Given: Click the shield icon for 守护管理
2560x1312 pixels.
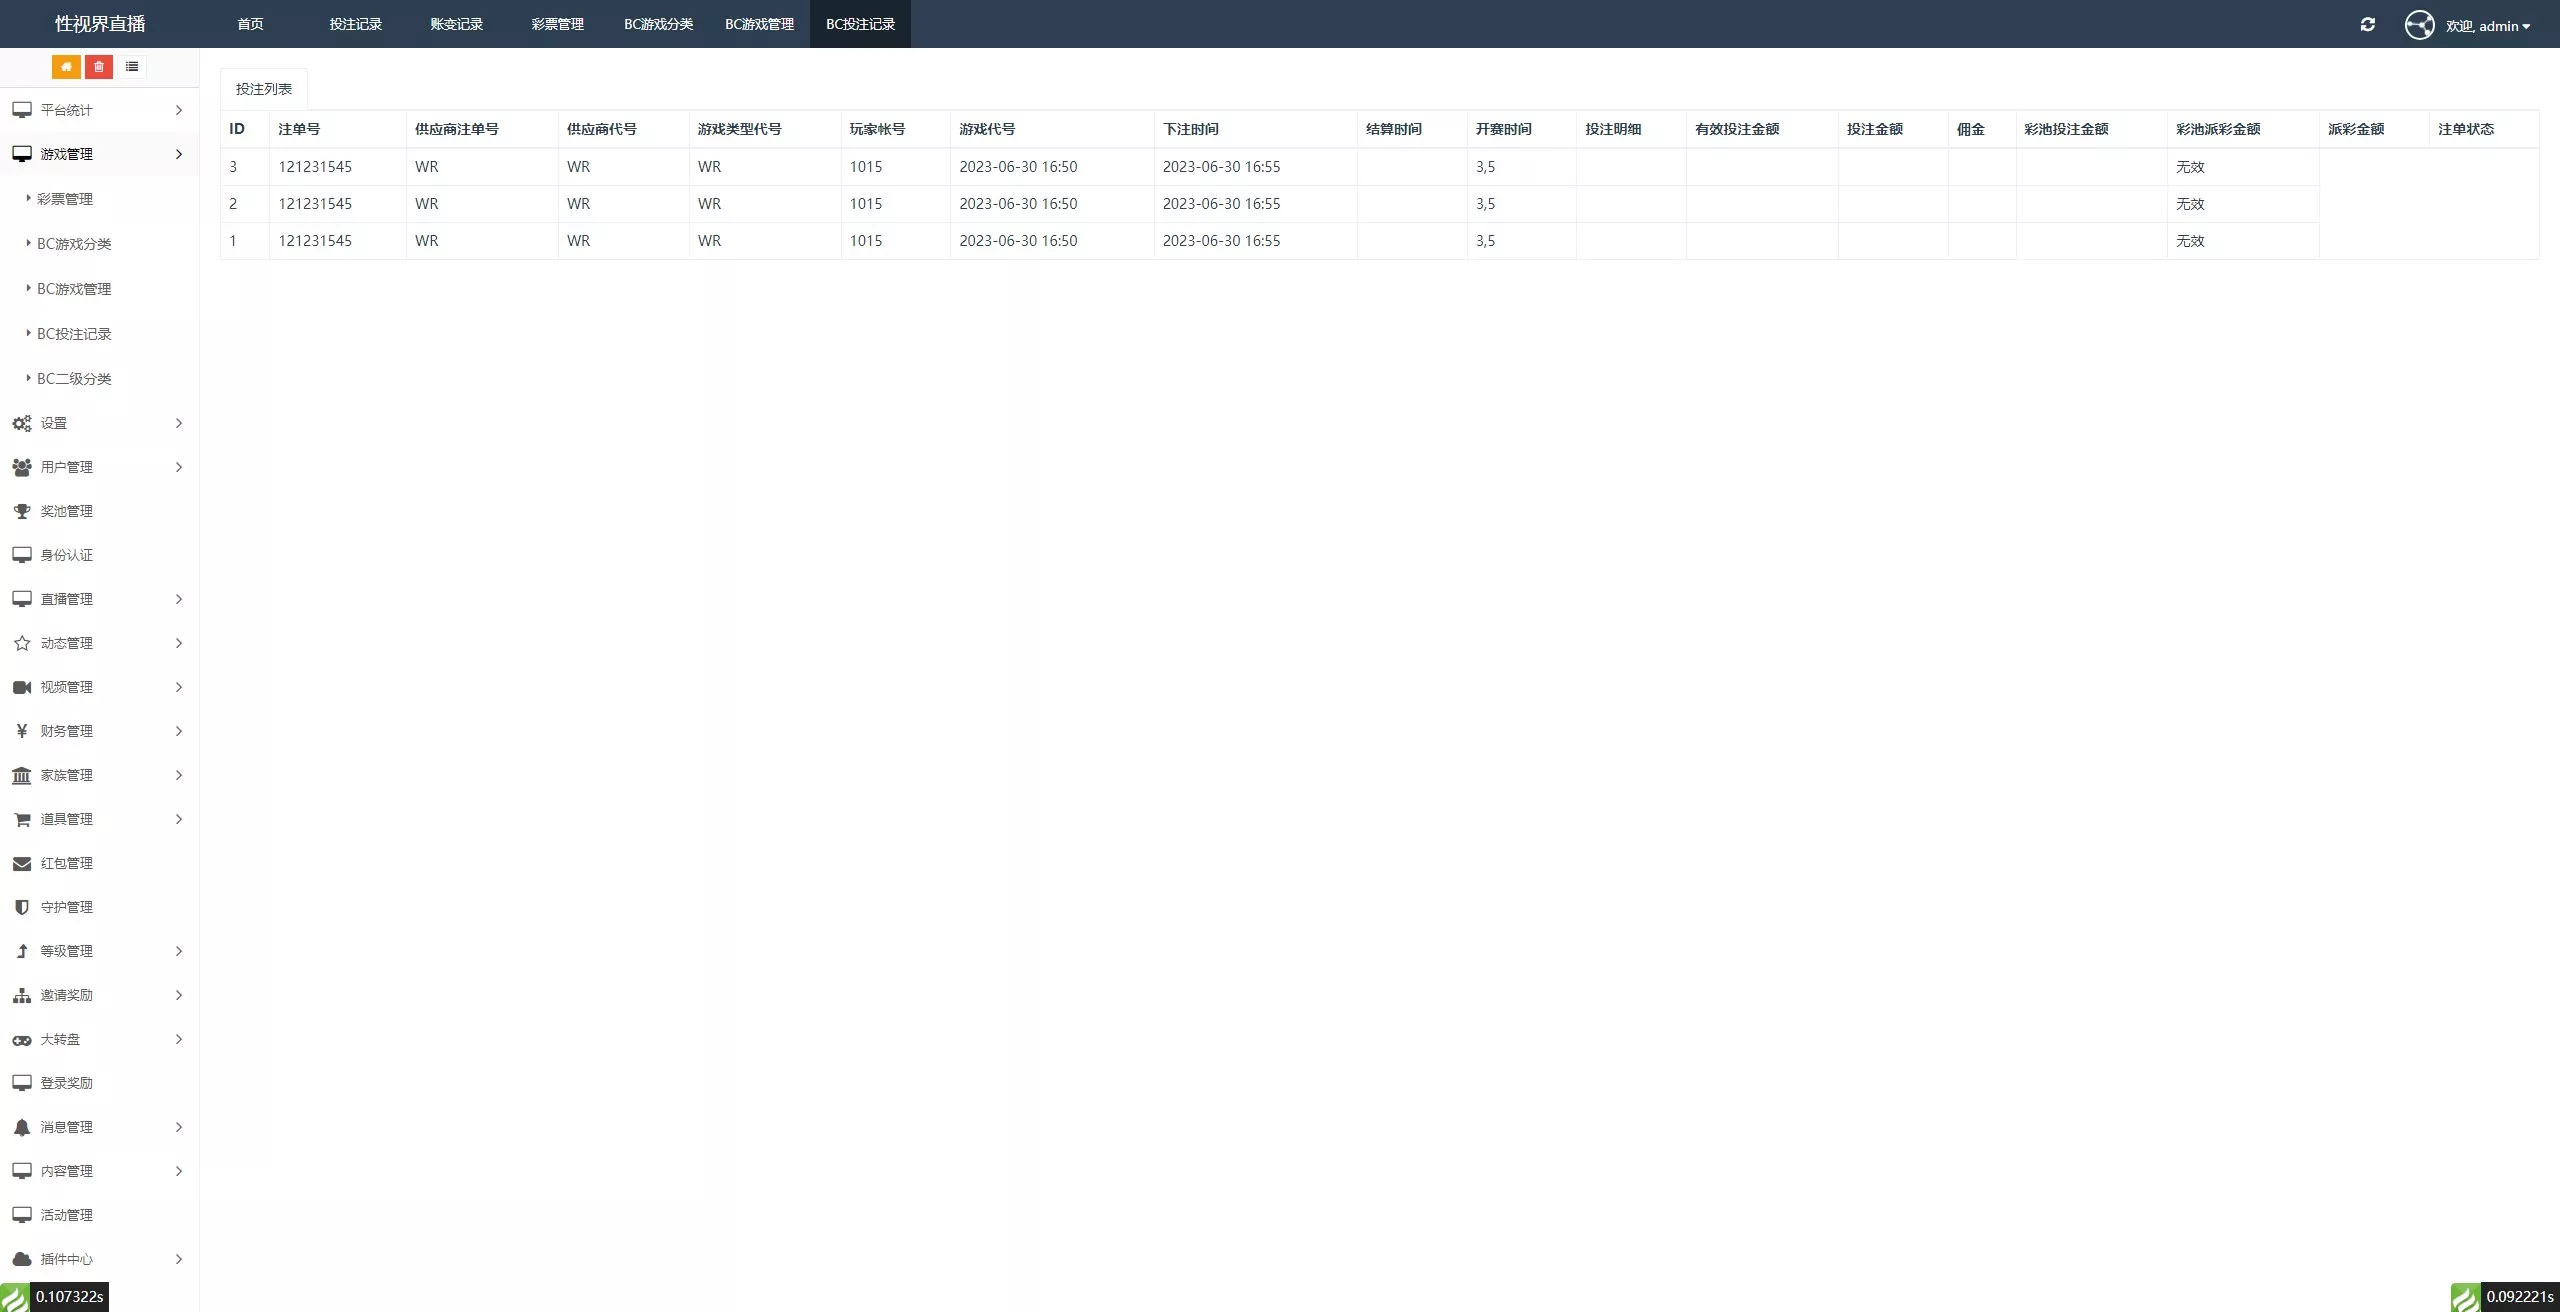Looking at the screenshot, I should click(22, 907).
